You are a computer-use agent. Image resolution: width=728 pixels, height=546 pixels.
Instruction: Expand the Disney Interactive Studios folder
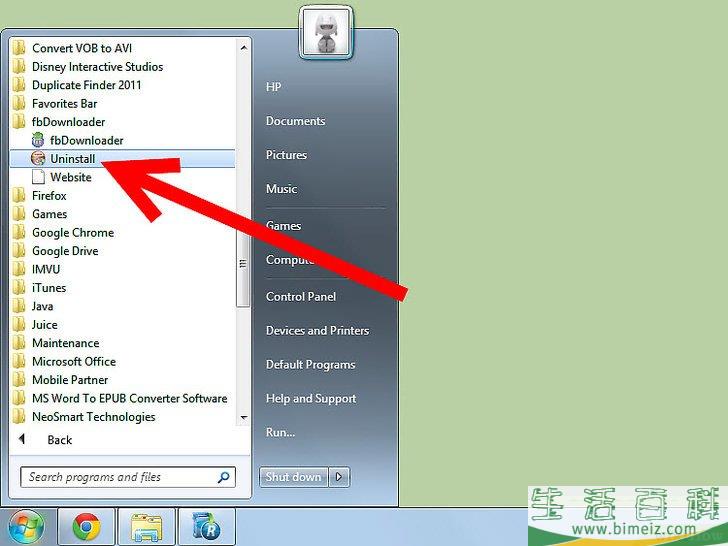tap(98, 67)
